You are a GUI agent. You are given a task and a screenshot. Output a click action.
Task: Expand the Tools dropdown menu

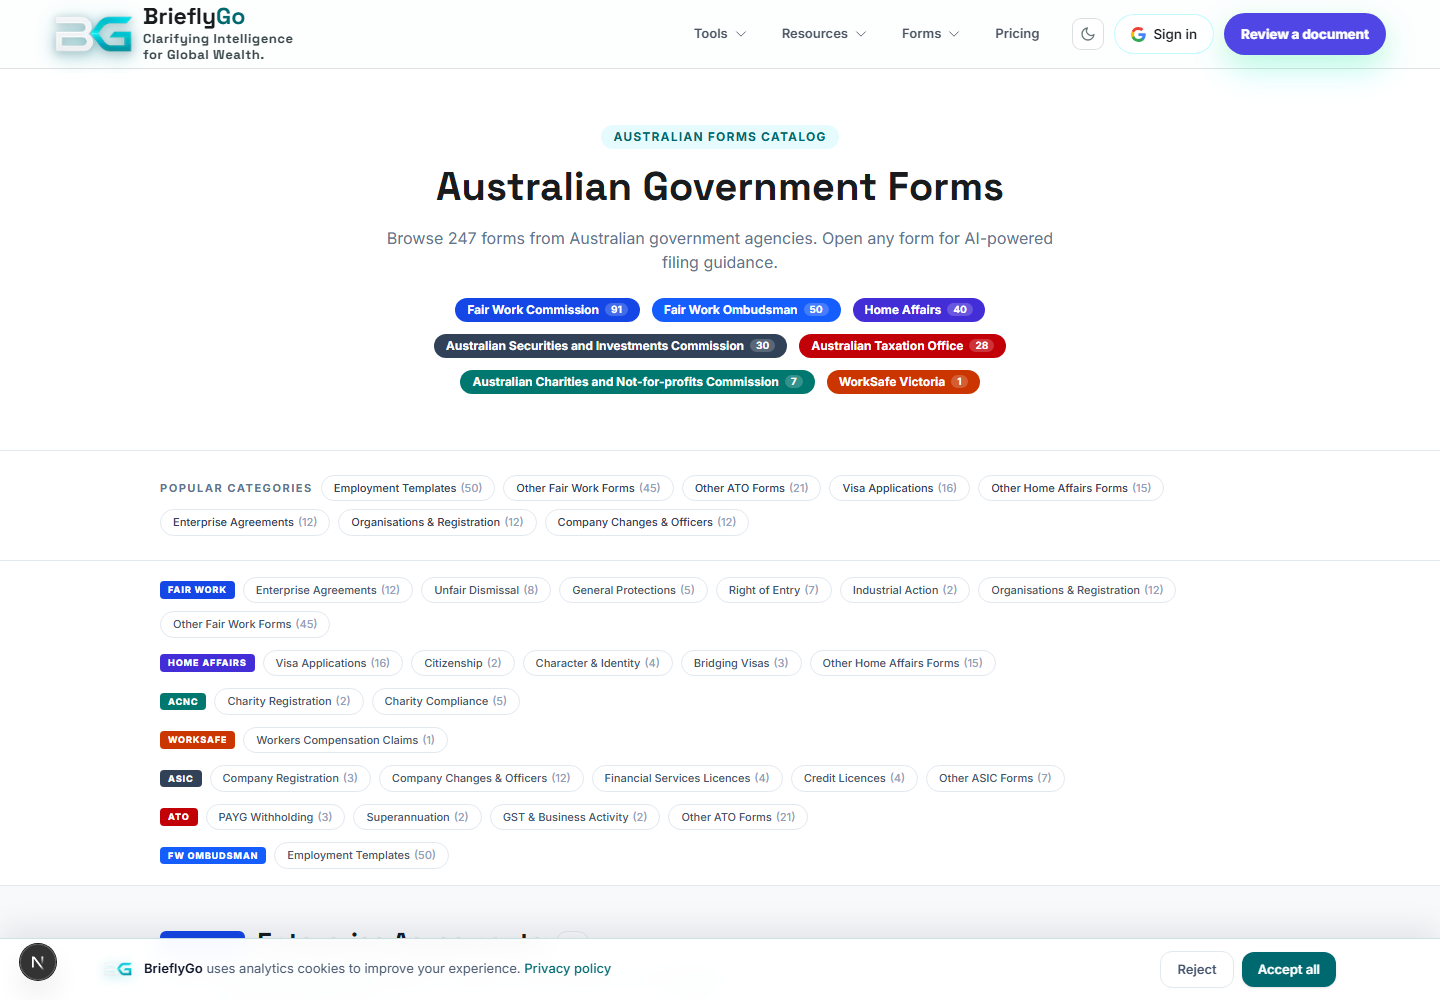pyautogui.click(x=720, y=34)
